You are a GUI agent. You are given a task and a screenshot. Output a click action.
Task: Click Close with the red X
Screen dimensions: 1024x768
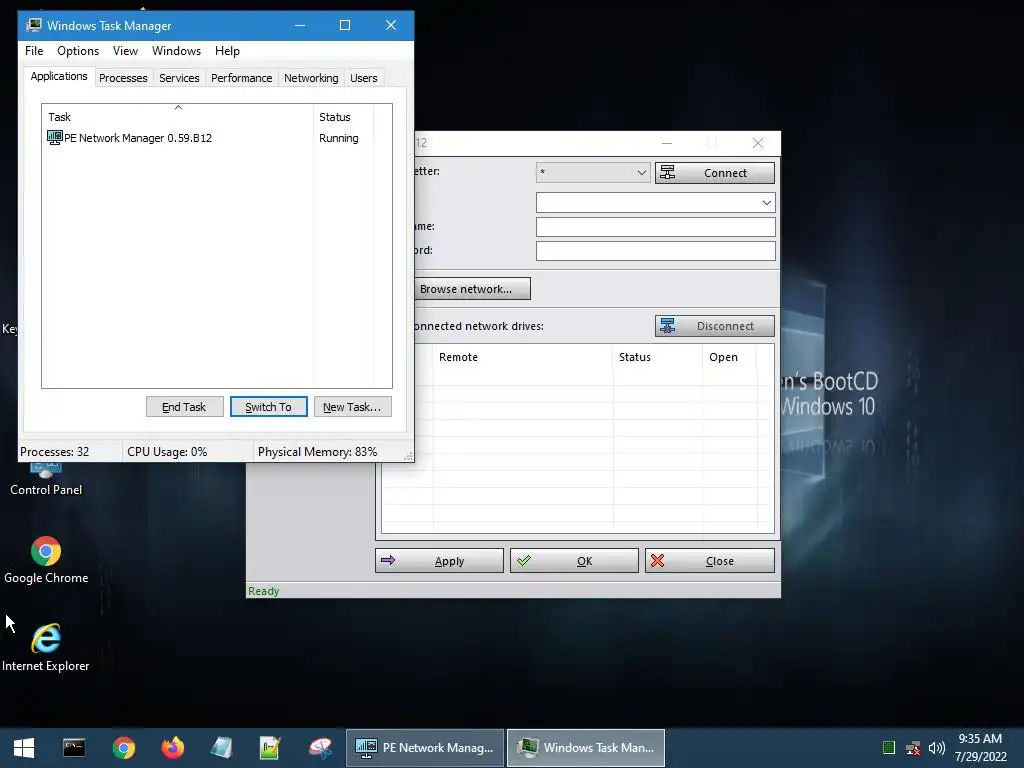point(709,561)
